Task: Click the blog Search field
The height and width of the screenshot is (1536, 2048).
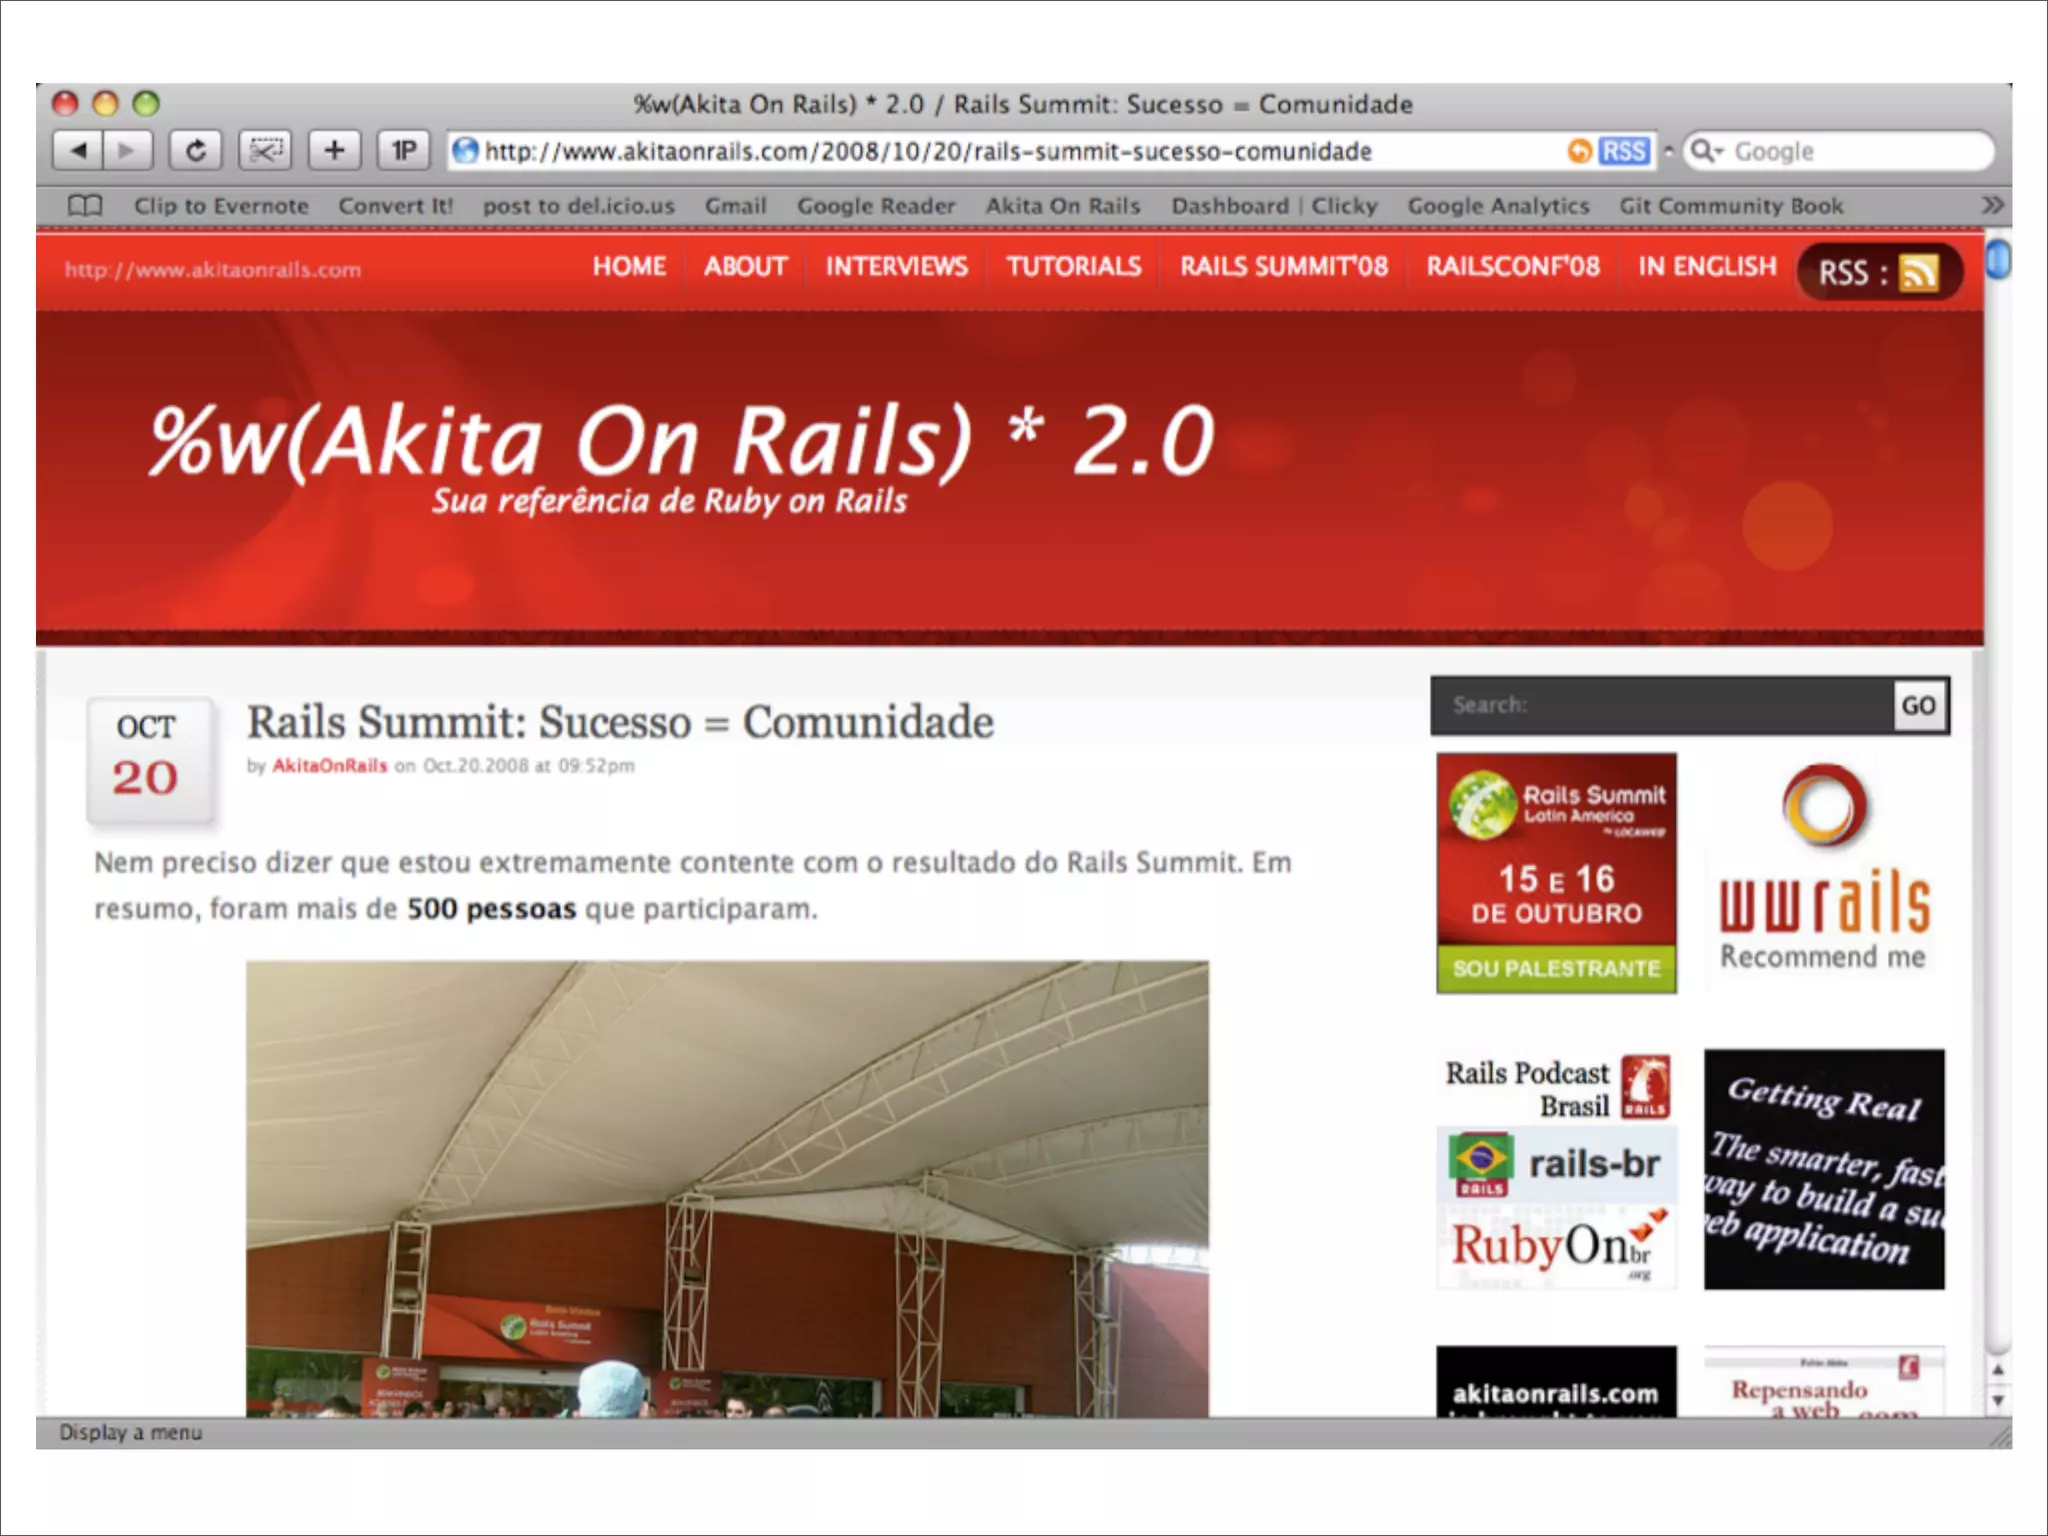Action: coord(1662,705)
